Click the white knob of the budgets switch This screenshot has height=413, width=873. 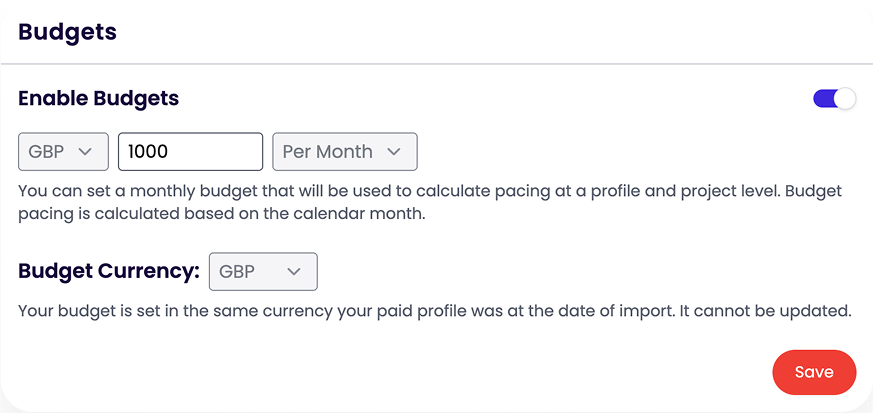click(846, 98)
